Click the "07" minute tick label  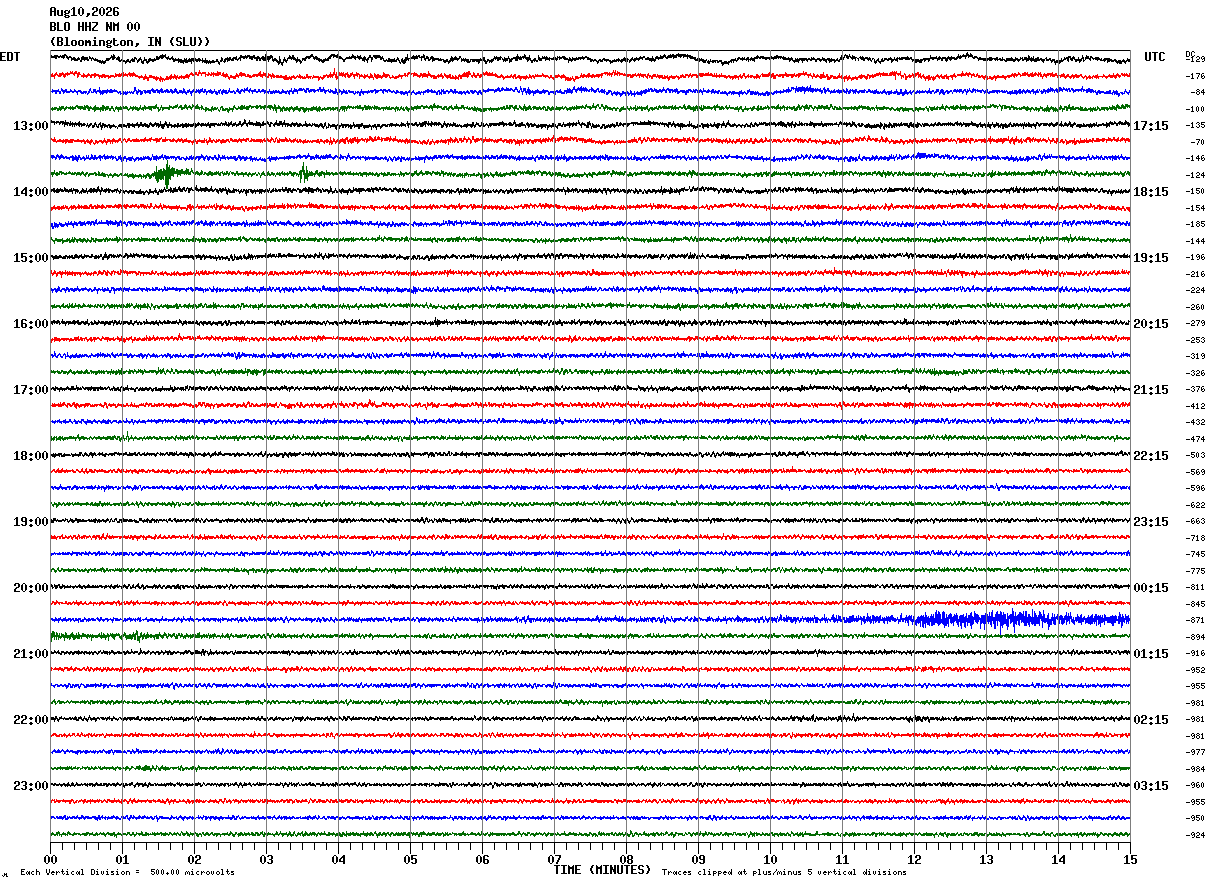[x=554, y=859]
